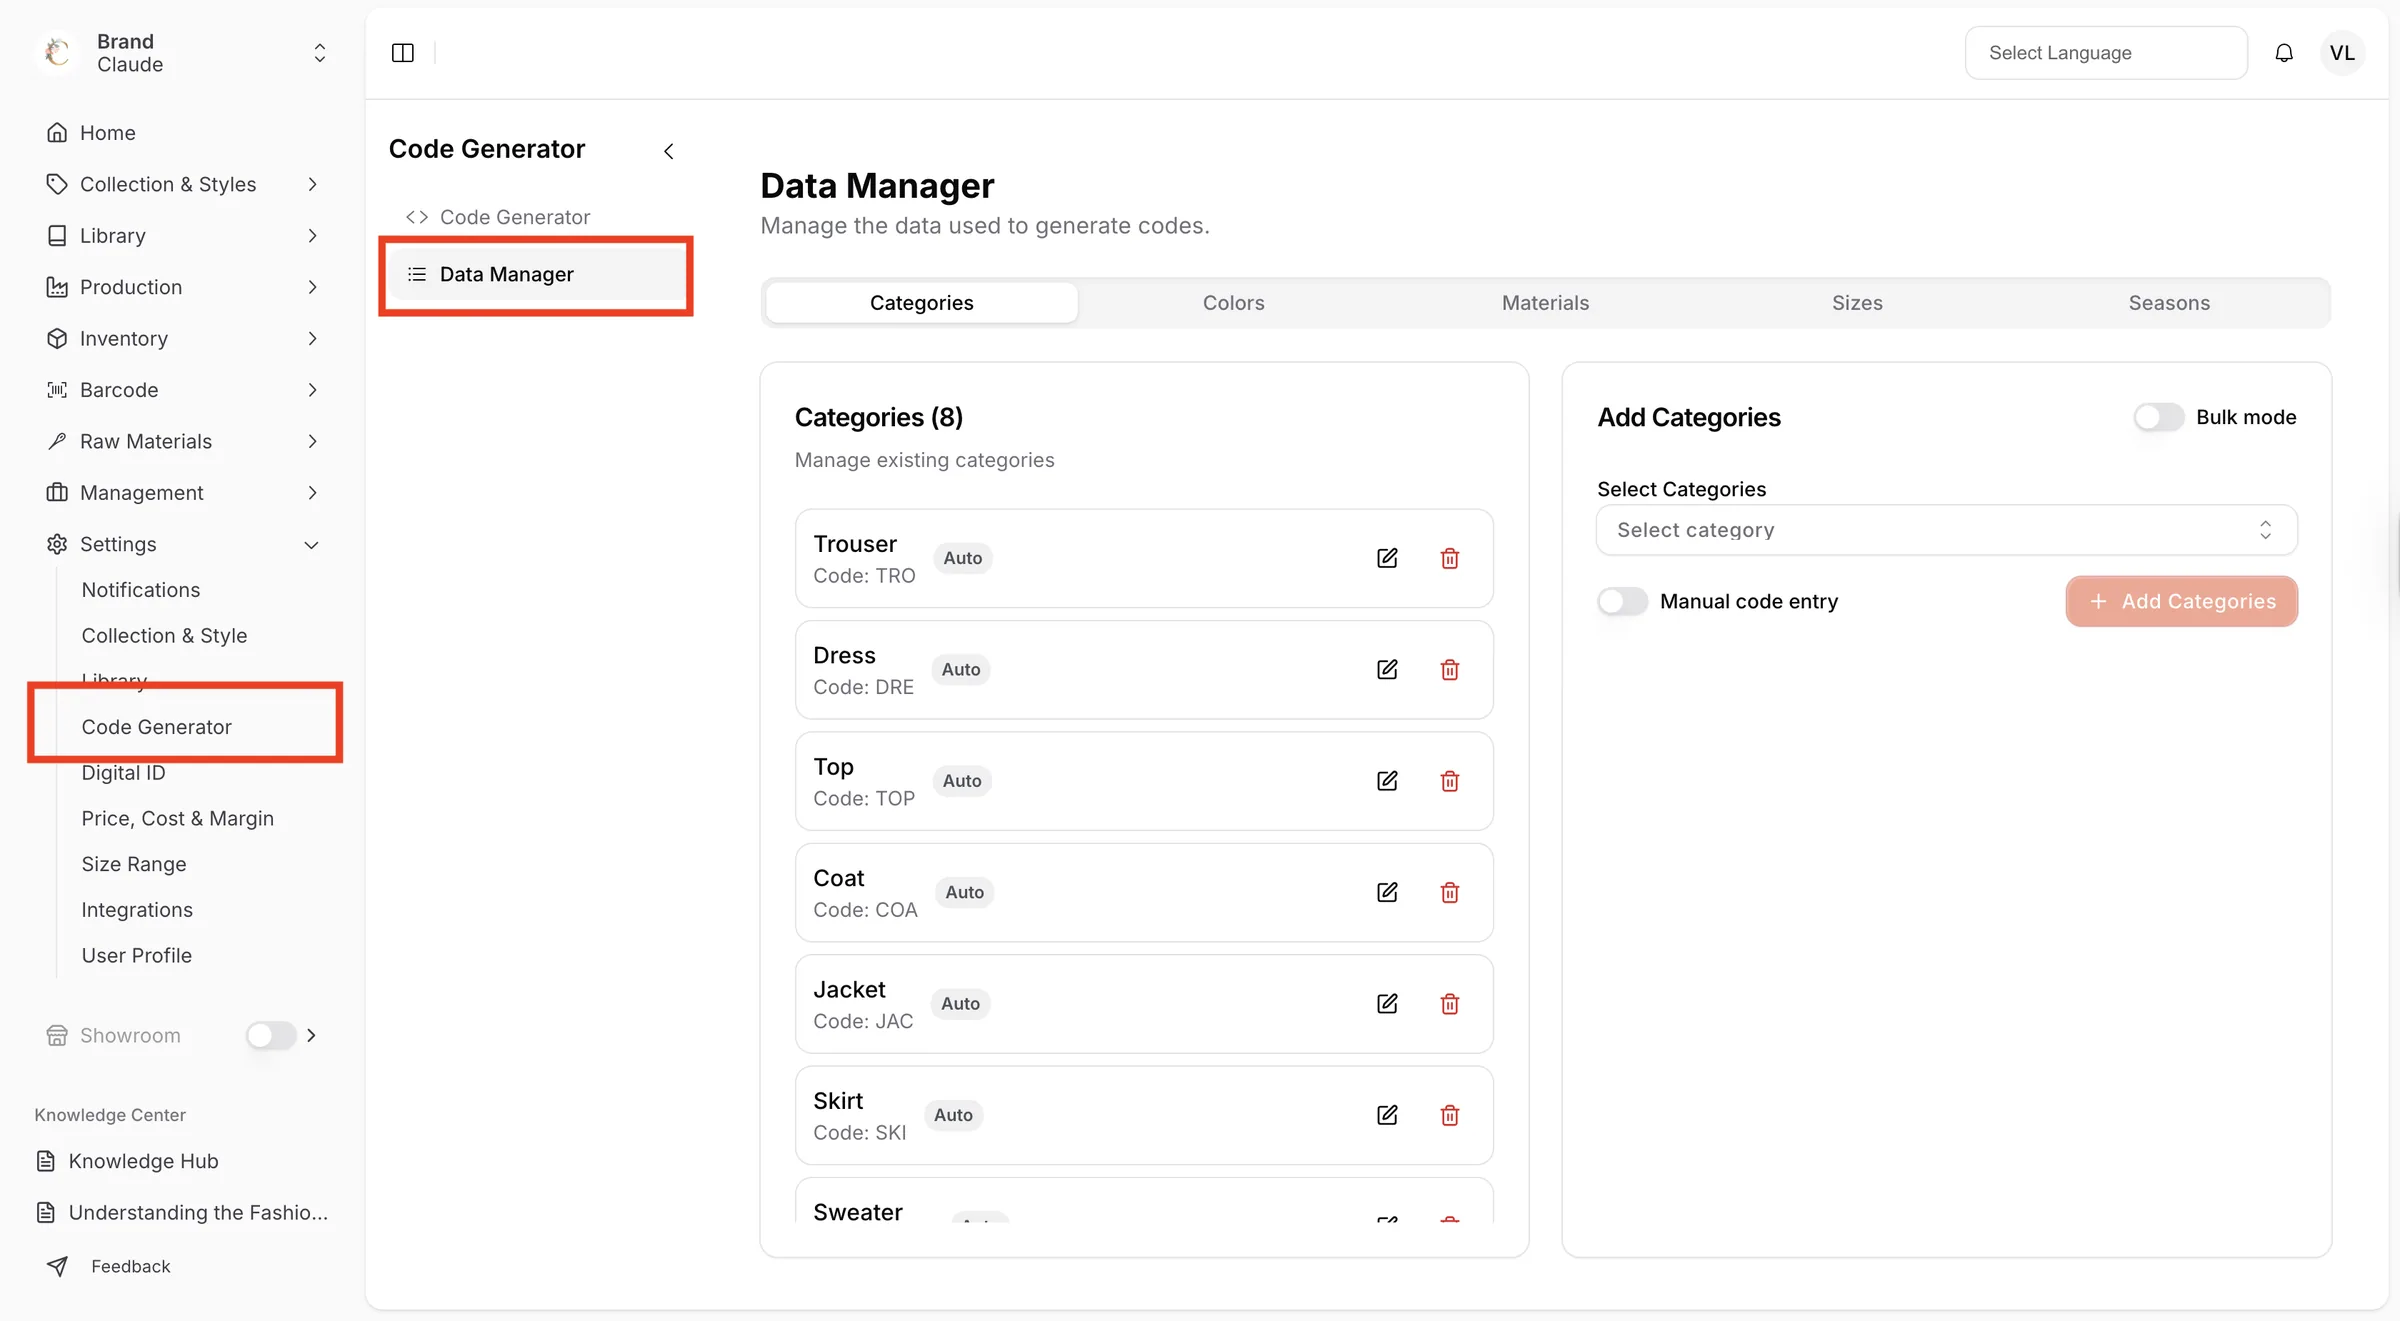Open the Barcode menu
2400x1321 pixels.
tap(182, 390)
